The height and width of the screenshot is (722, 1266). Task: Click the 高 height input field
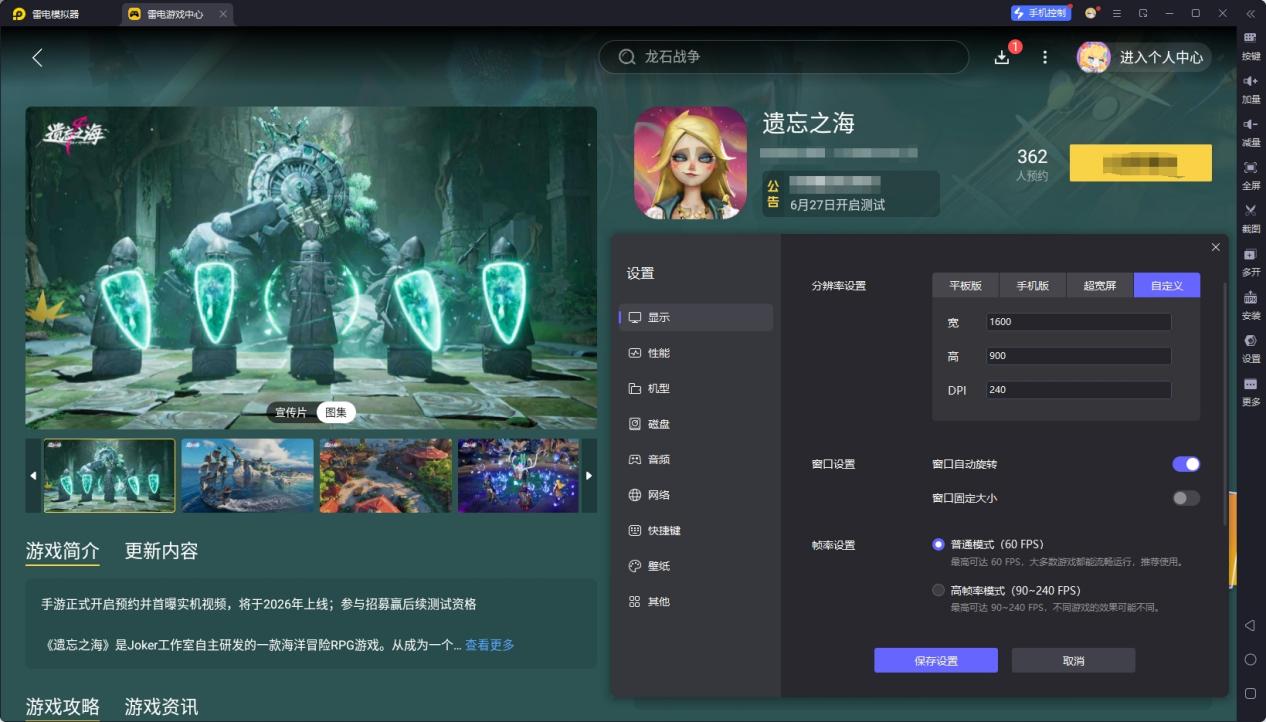click(x=1078, y=356)
